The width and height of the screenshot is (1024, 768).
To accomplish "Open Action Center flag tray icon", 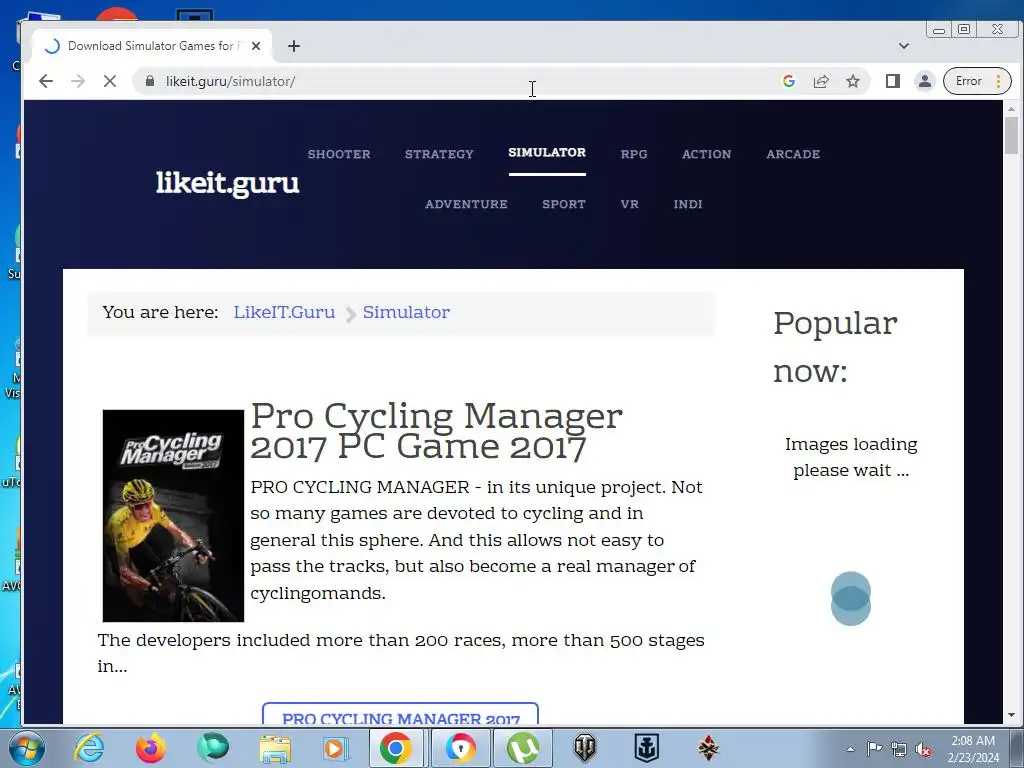I will [874, 749].
